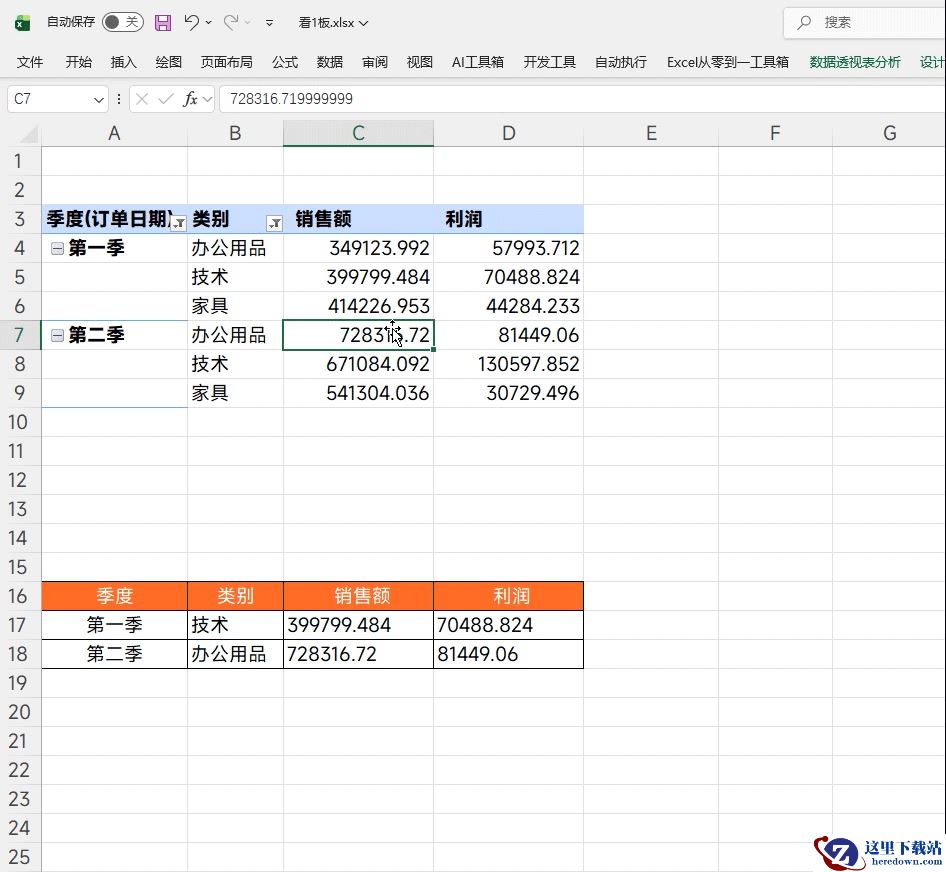
Task: Collapse the 第二季 pivot group
Action: point(57,336)
